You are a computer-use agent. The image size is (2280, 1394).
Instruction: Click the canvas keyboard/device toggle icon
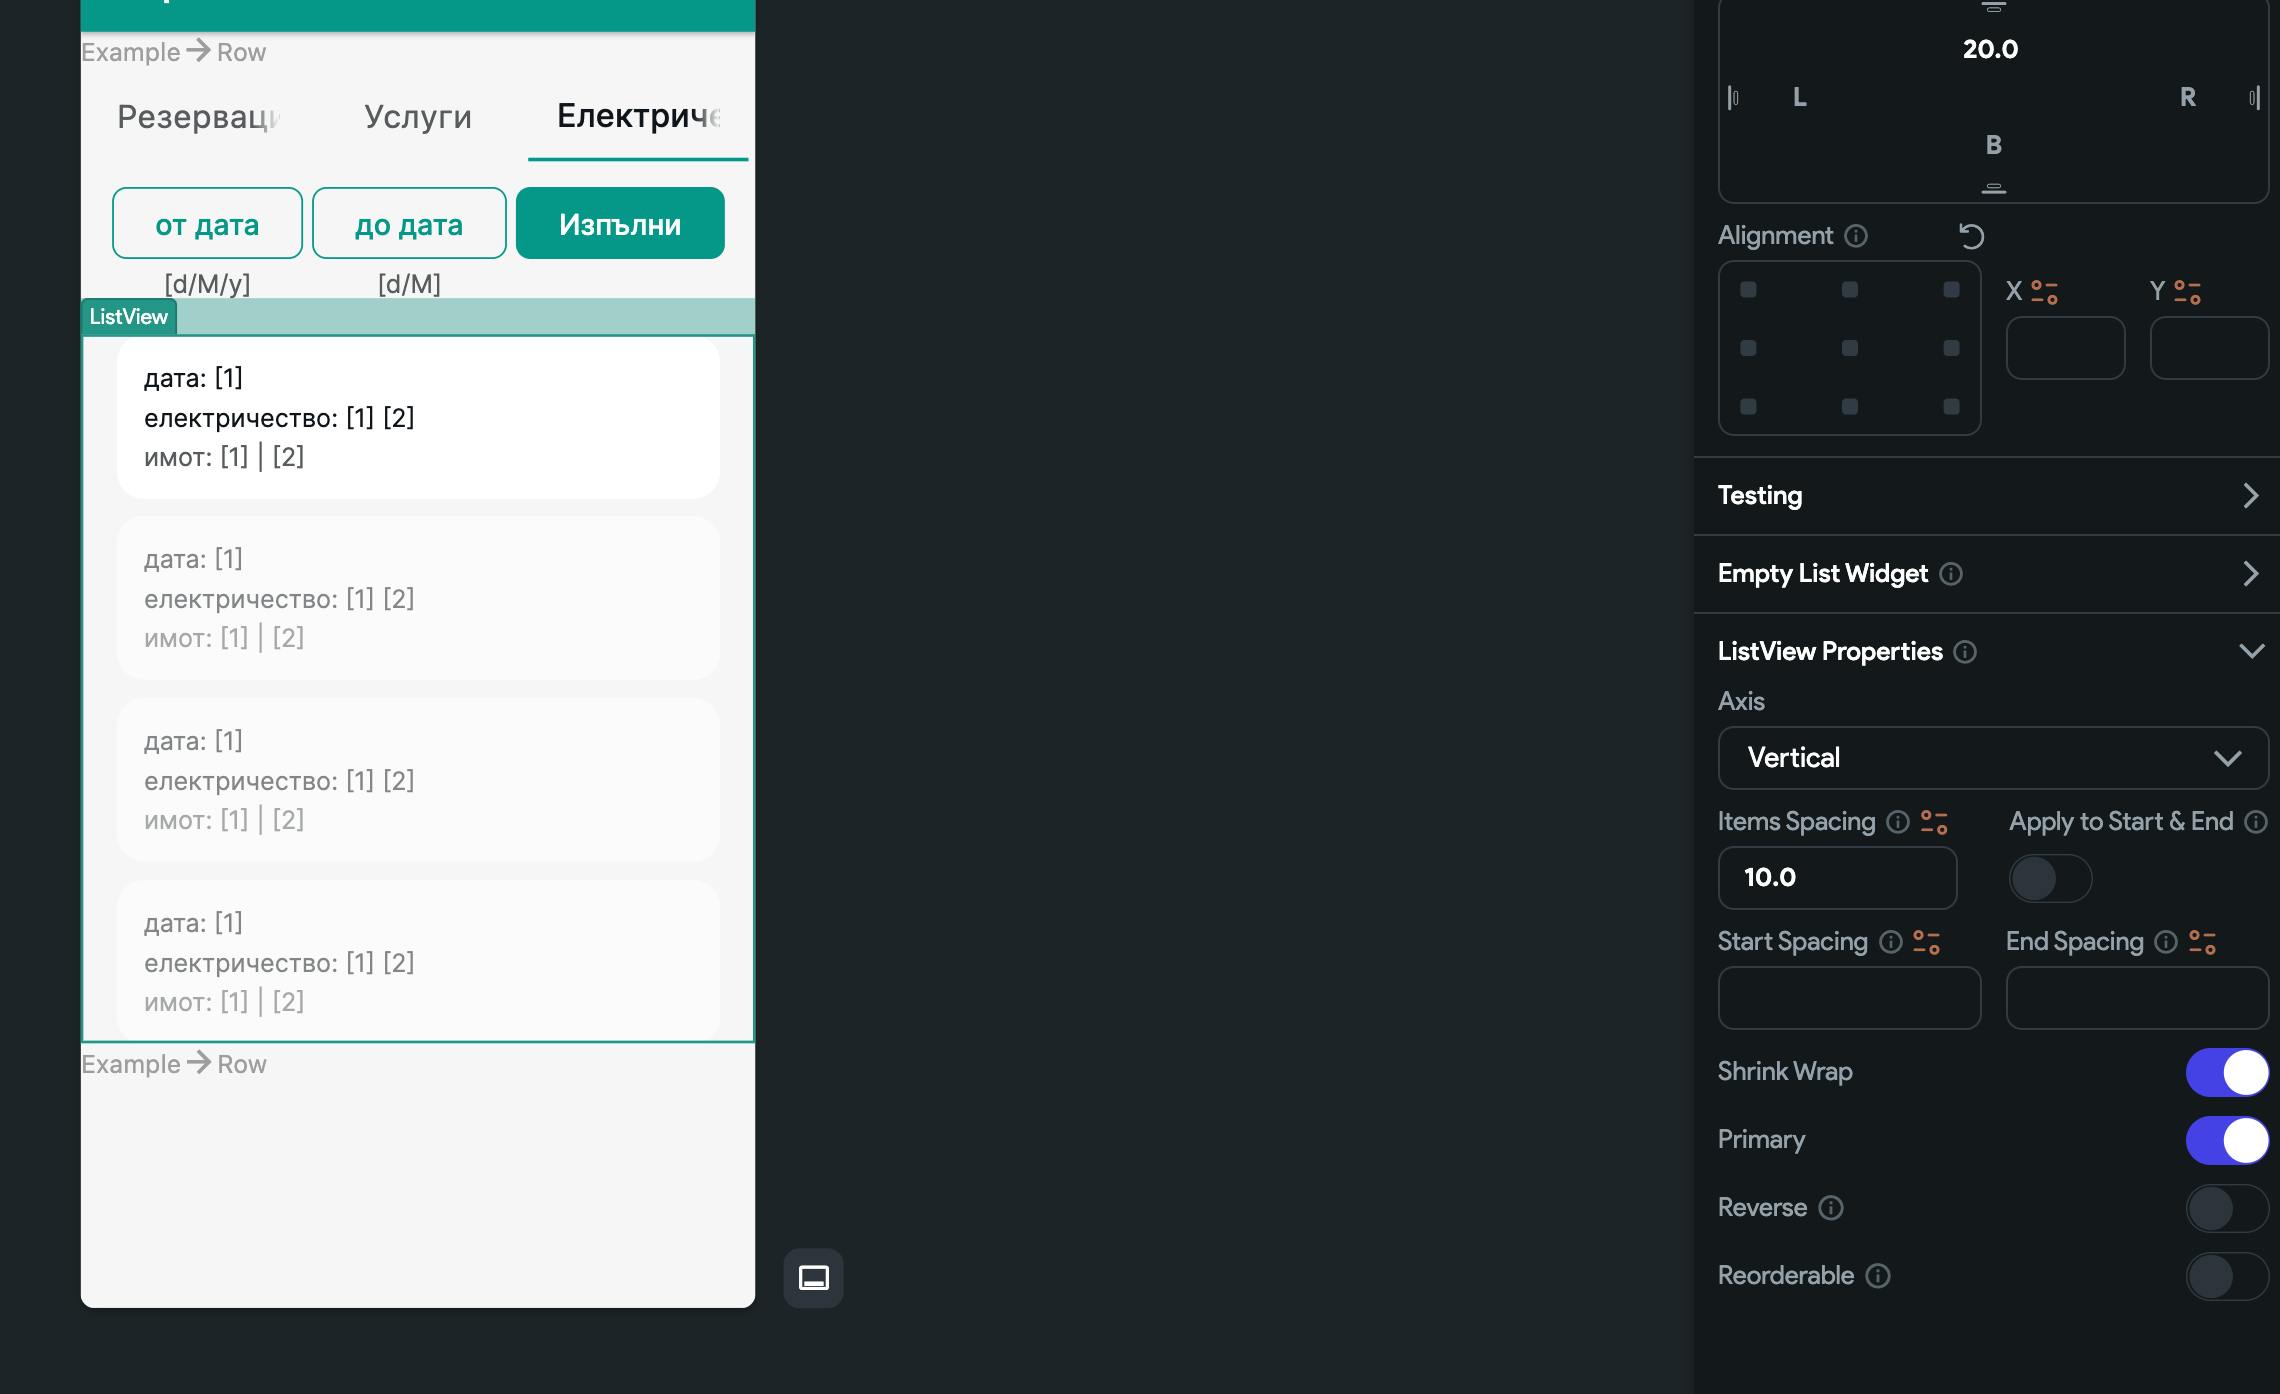(x=813, y=1277)
